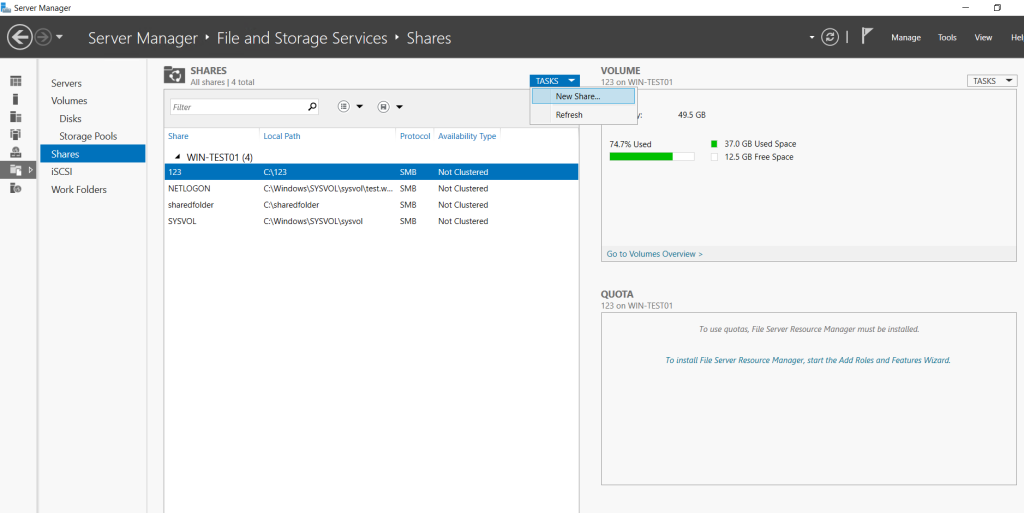Open the Manage menu
The width and height of the screenshot is (1024, 513).
pyautogui.click(x=906, y=37)
